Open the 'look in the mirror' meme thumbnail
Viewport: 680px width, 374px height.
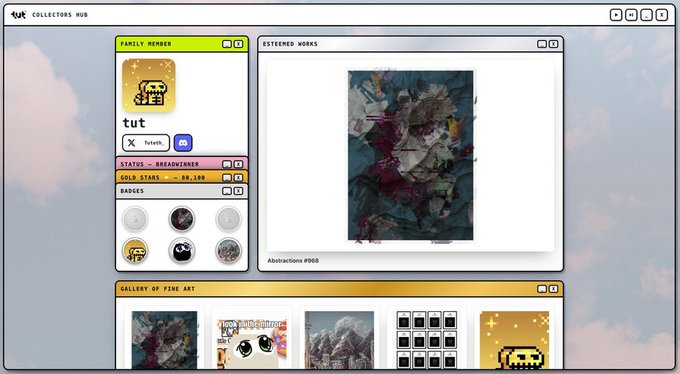[x=252, y=344]
